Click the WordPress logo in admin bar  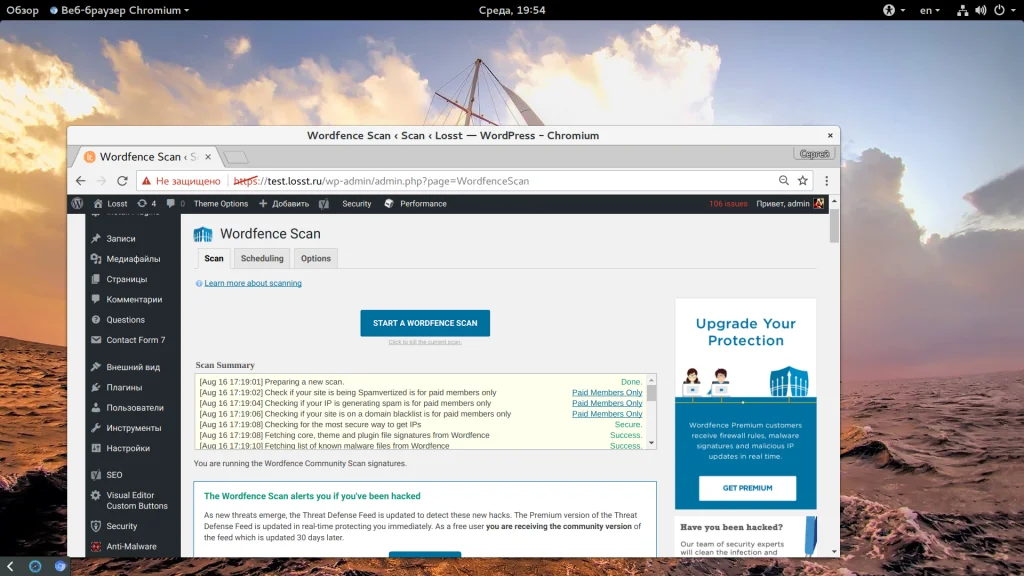(x=77, y=204)
